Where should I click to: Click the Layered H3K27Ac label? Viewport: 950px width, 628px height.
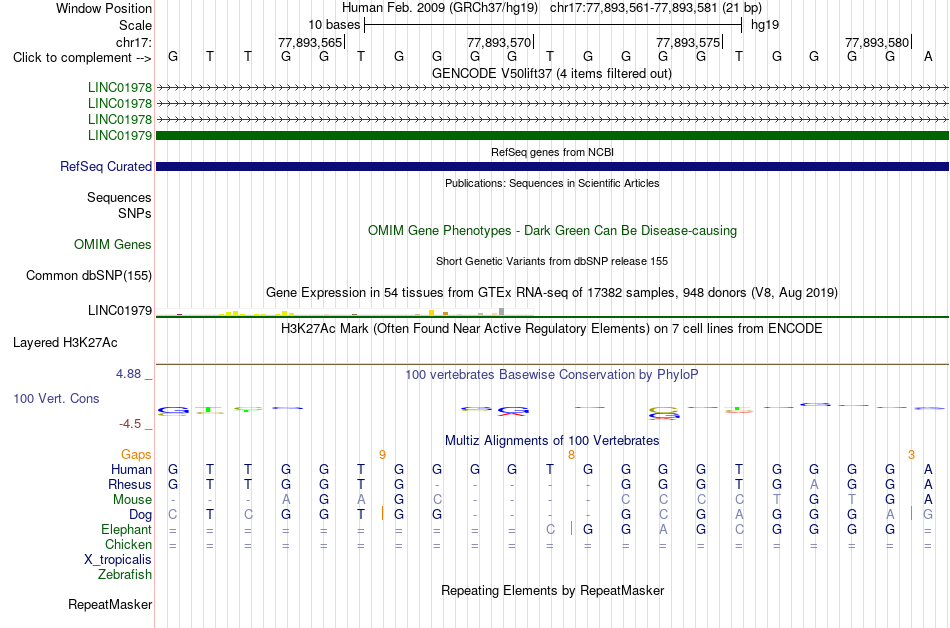point(65,343)
